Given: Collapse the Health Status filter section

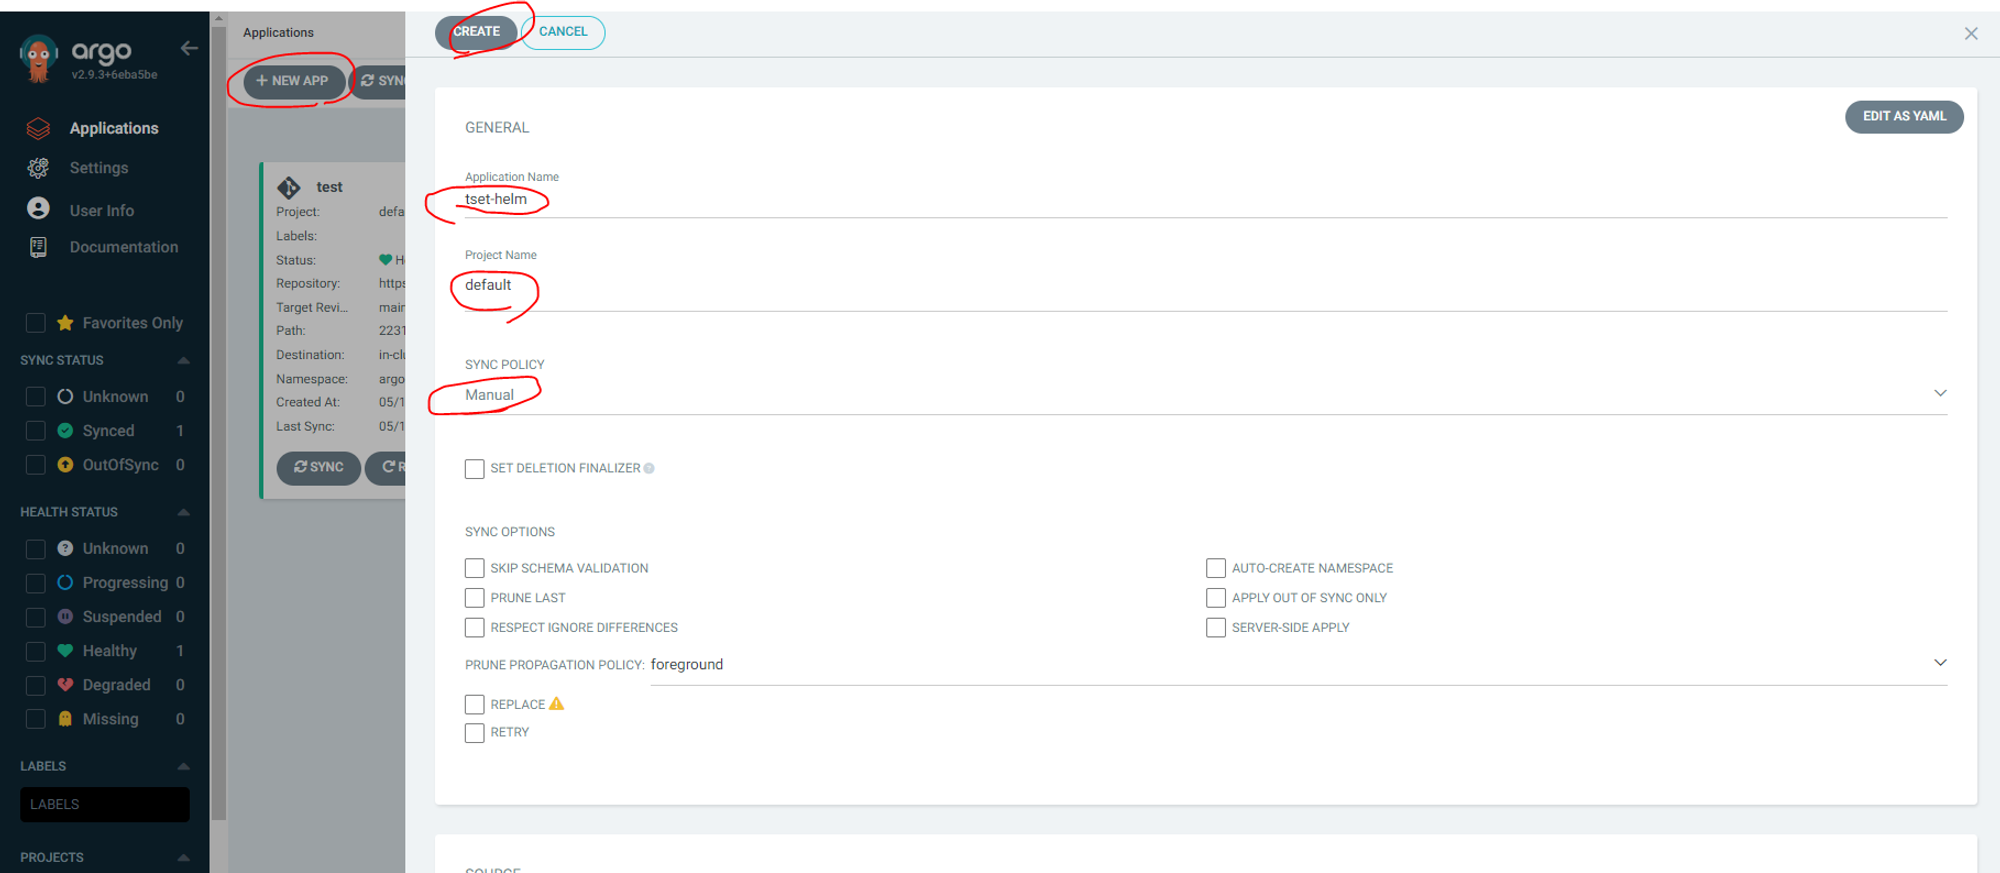Looking at the screenshot, I should pyautogui.click(x=183, y=512).
